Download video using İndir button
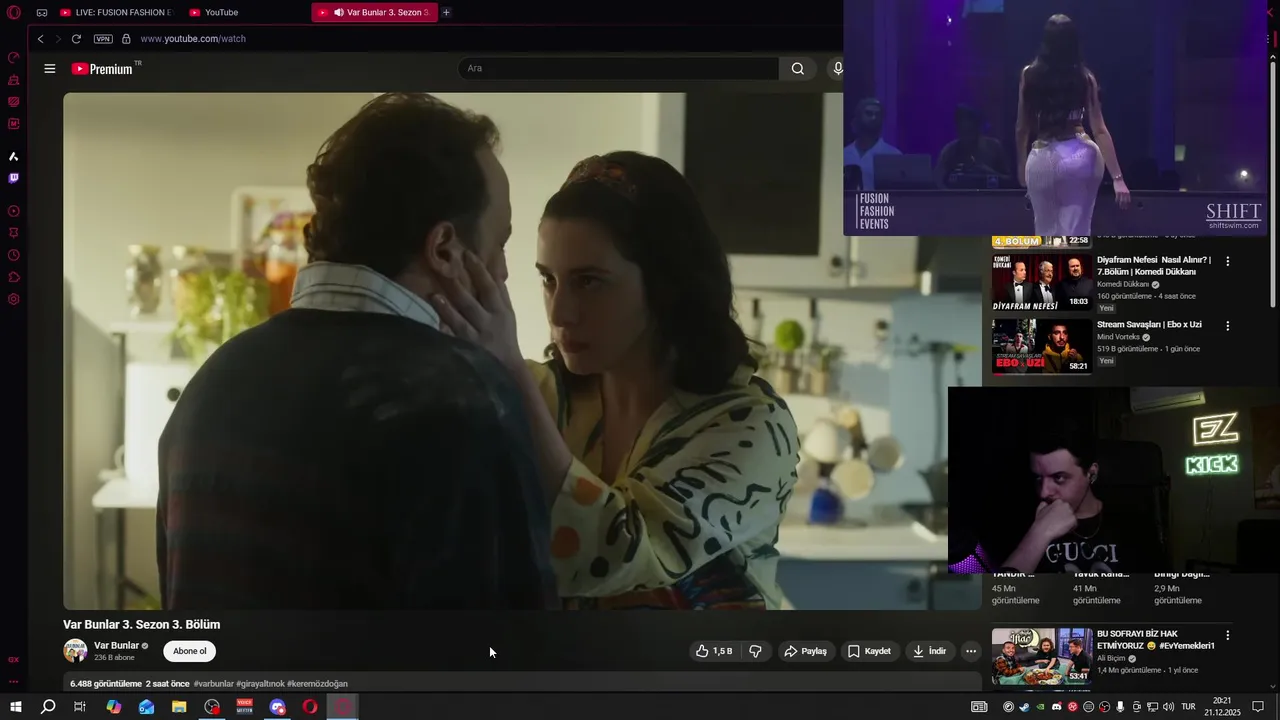This screenshot has width=1280, height=720. [x=929, y=651]
